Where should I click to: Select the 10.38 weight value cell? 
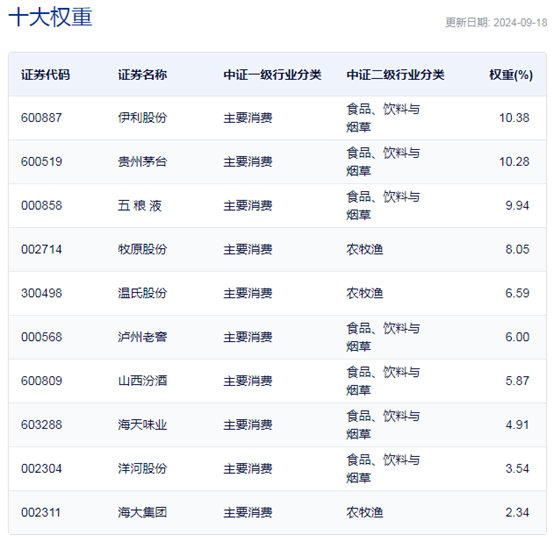click(514, 118)
